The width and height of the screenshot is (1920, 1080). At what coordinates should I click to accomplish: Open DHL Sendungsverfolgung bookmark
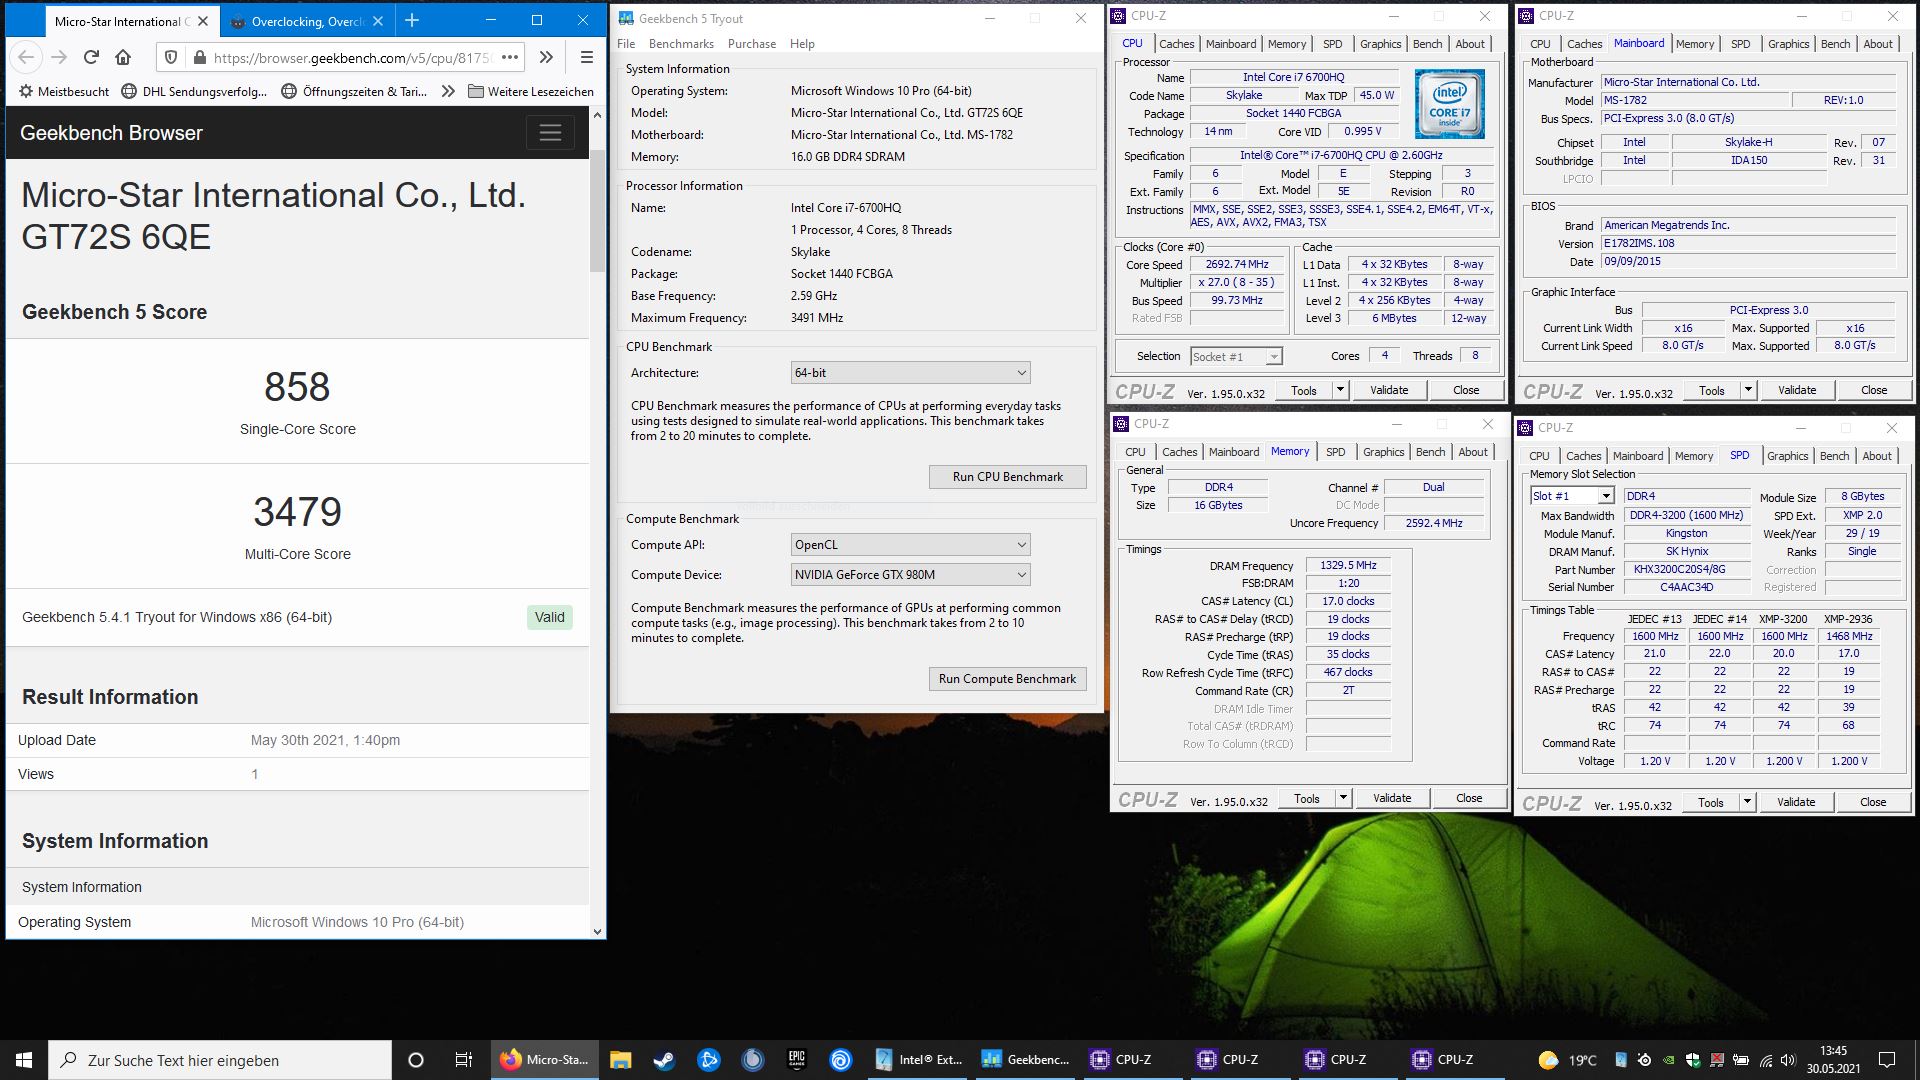point(194,91)
